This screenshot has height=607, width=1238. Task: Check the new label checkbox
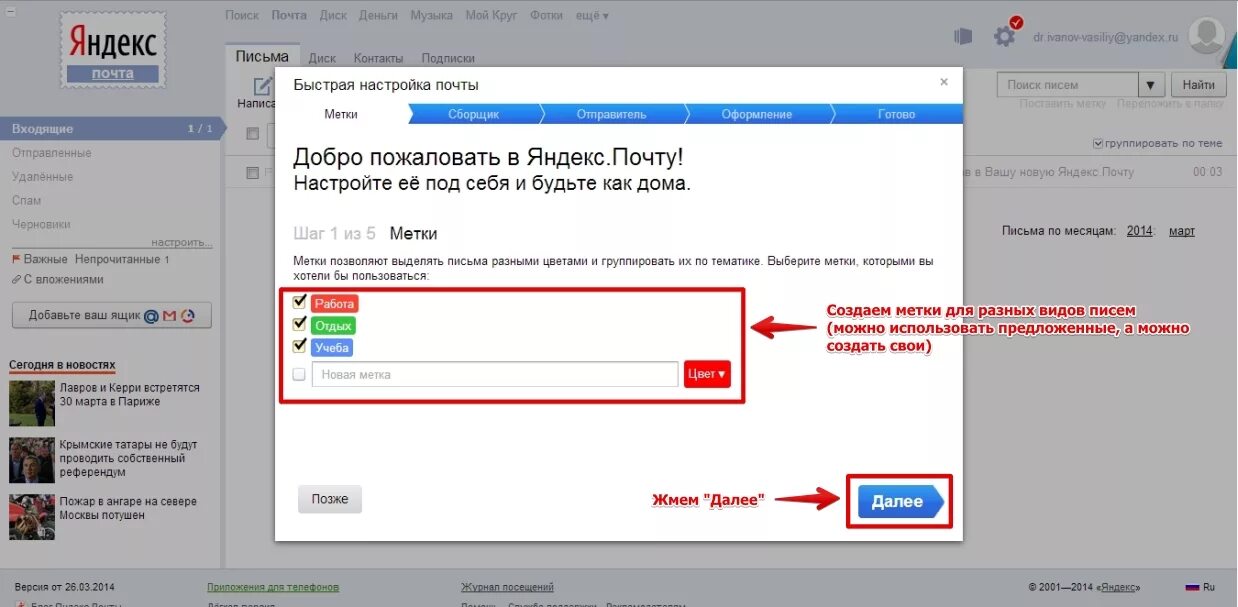299,374
